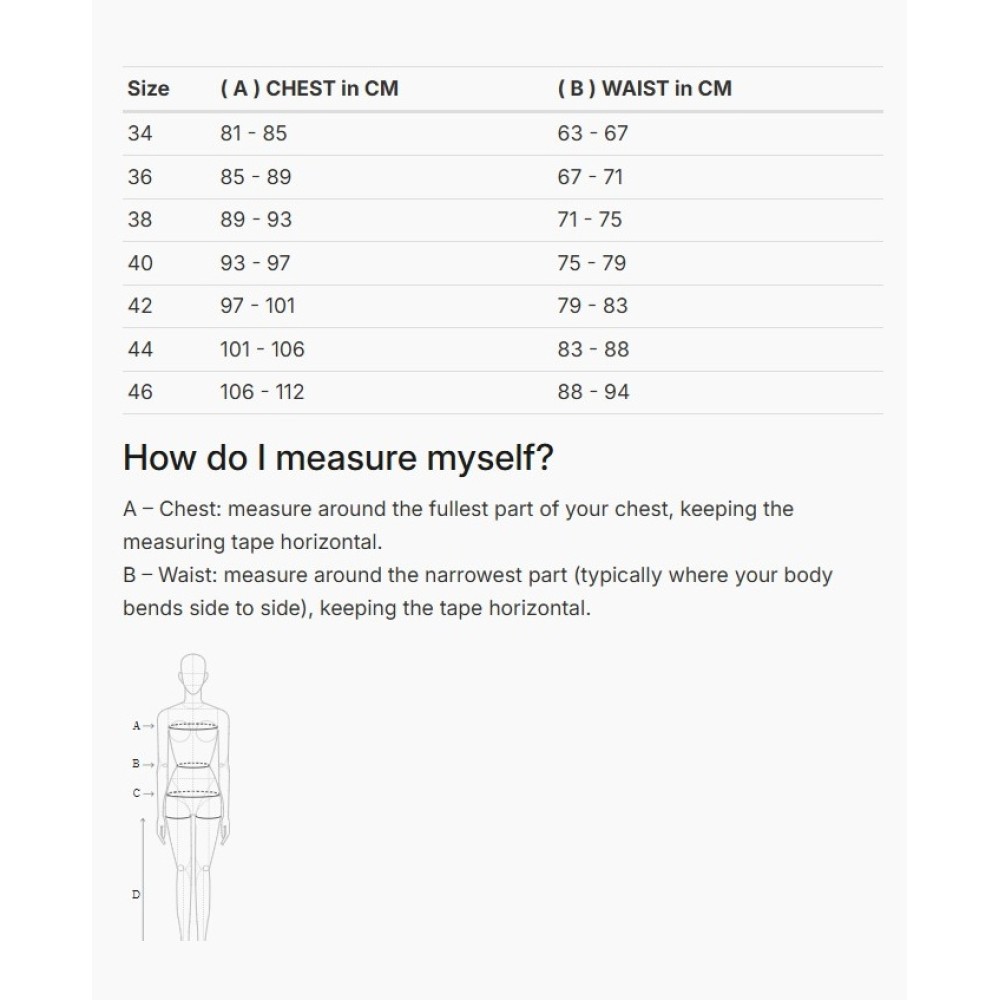Select the size 36 row

coord(503,177)
